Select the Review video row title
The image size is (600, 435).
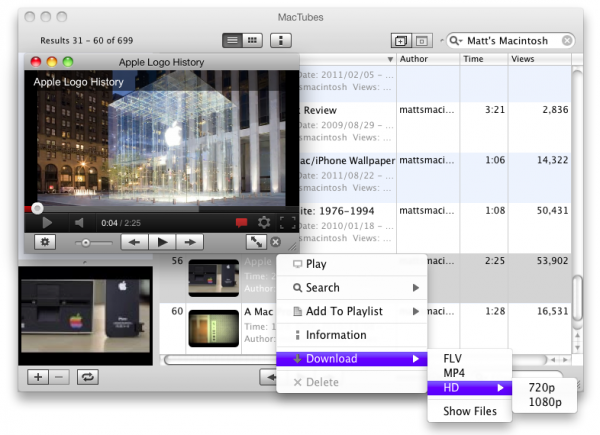click(x=320, y=110)
